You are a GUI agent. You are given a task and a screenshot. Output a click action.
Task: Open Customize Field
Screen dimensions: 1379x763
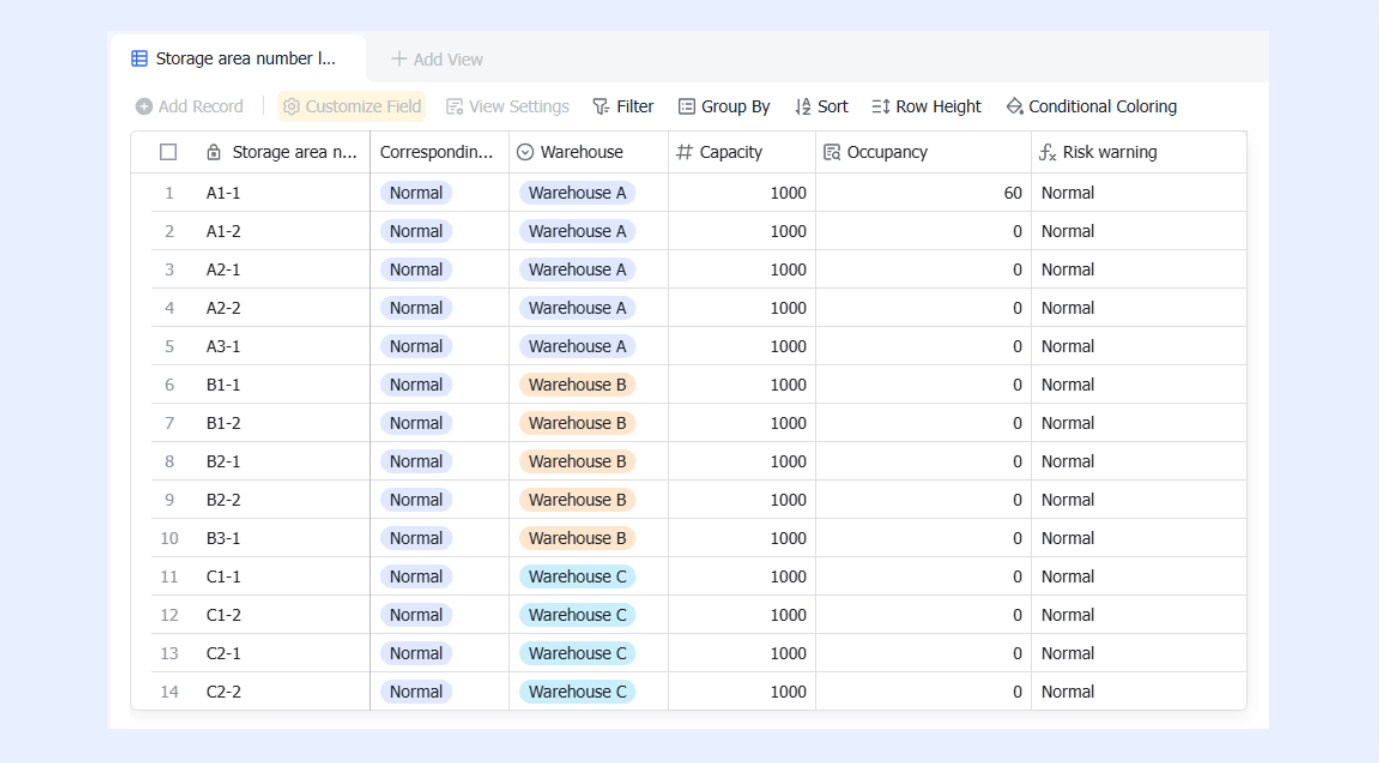[x=352, y=106]
